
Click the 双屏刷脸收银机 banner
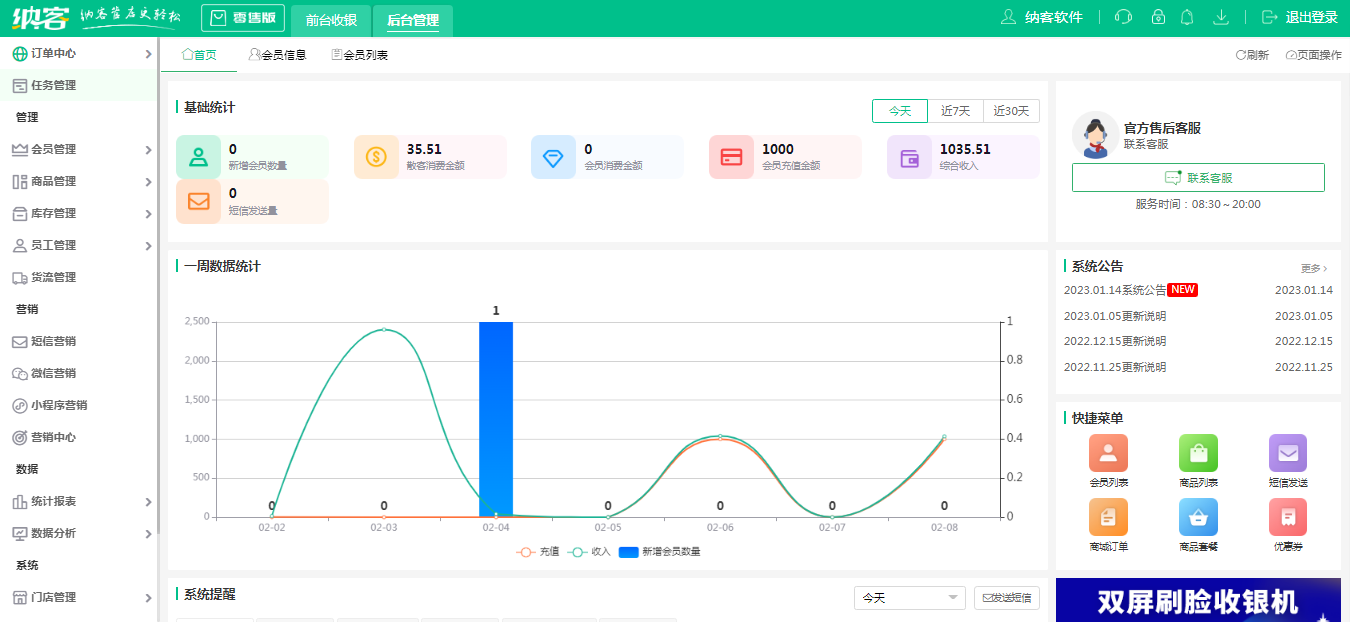(x=1198, y=600)
